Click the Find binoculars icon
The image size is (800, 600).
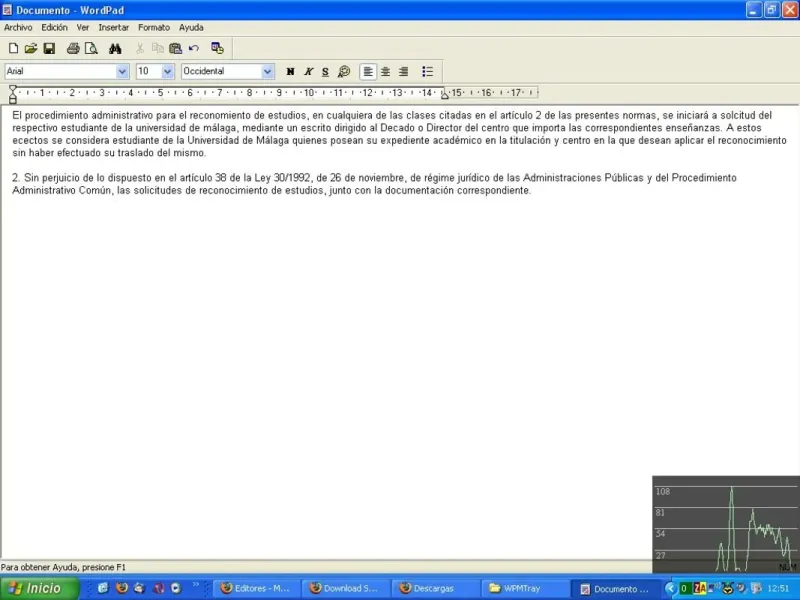(115, 48)
